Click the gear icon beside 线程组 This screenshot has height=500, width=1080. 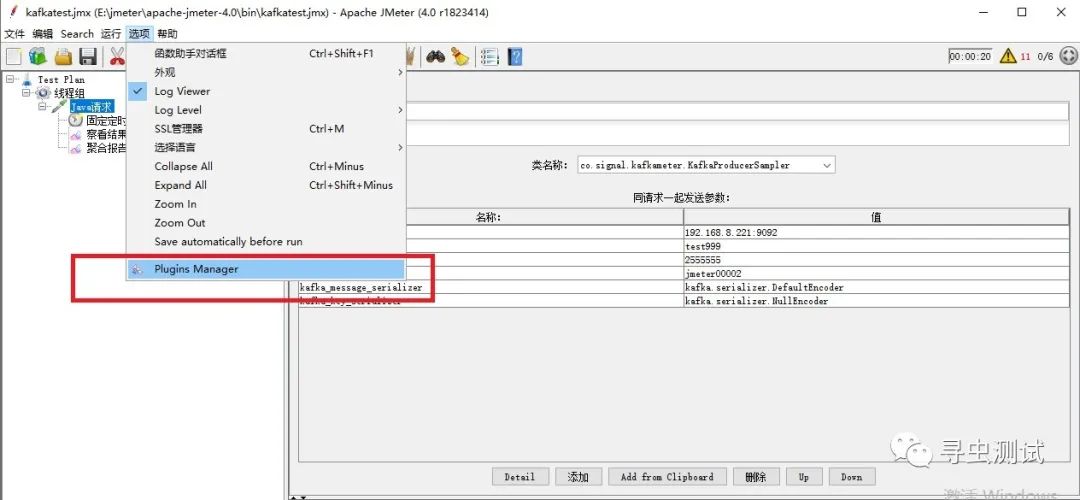coord(44,93)
